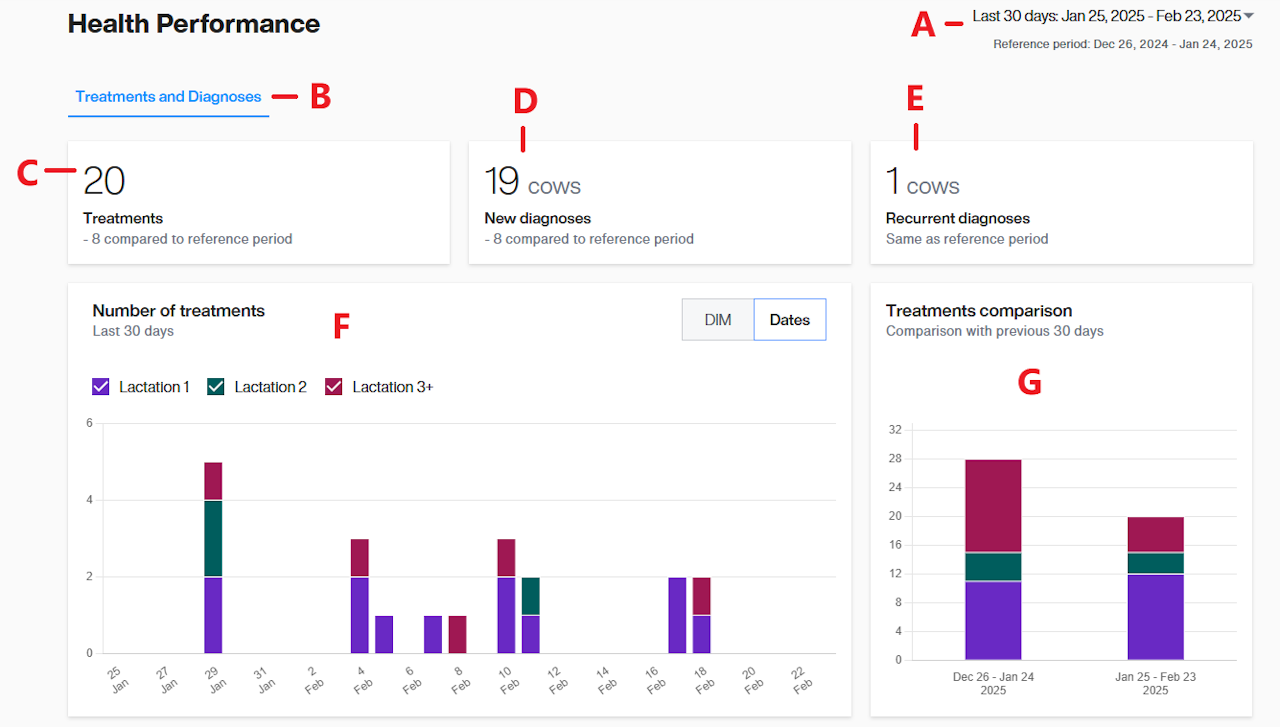
Task: Click the tallest bar above 29 Jan
Action: (213, 558)
